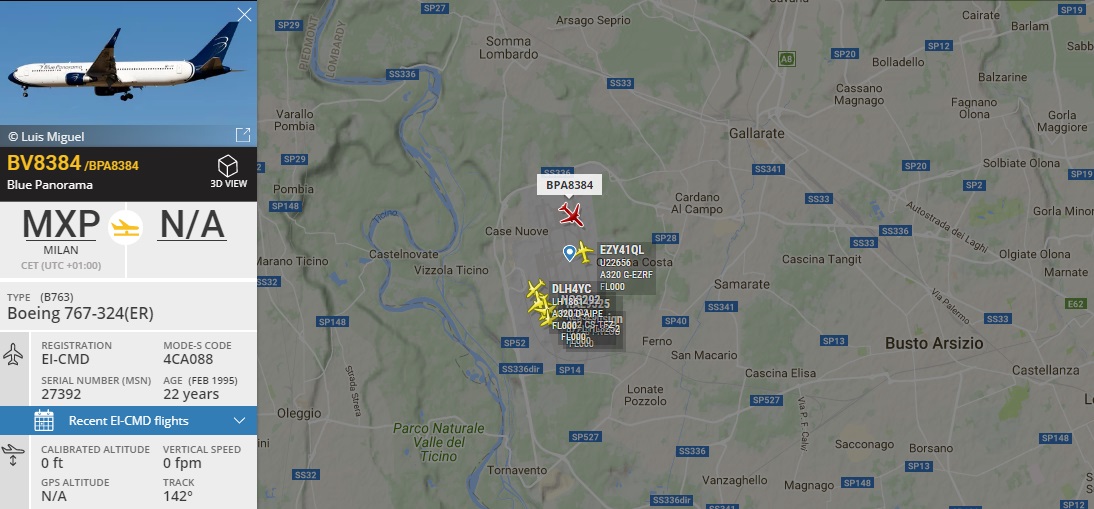1094x509 pixels.
Task: Click the red BPA8384 aircraft on map
Action: click(x=571, y=215)
